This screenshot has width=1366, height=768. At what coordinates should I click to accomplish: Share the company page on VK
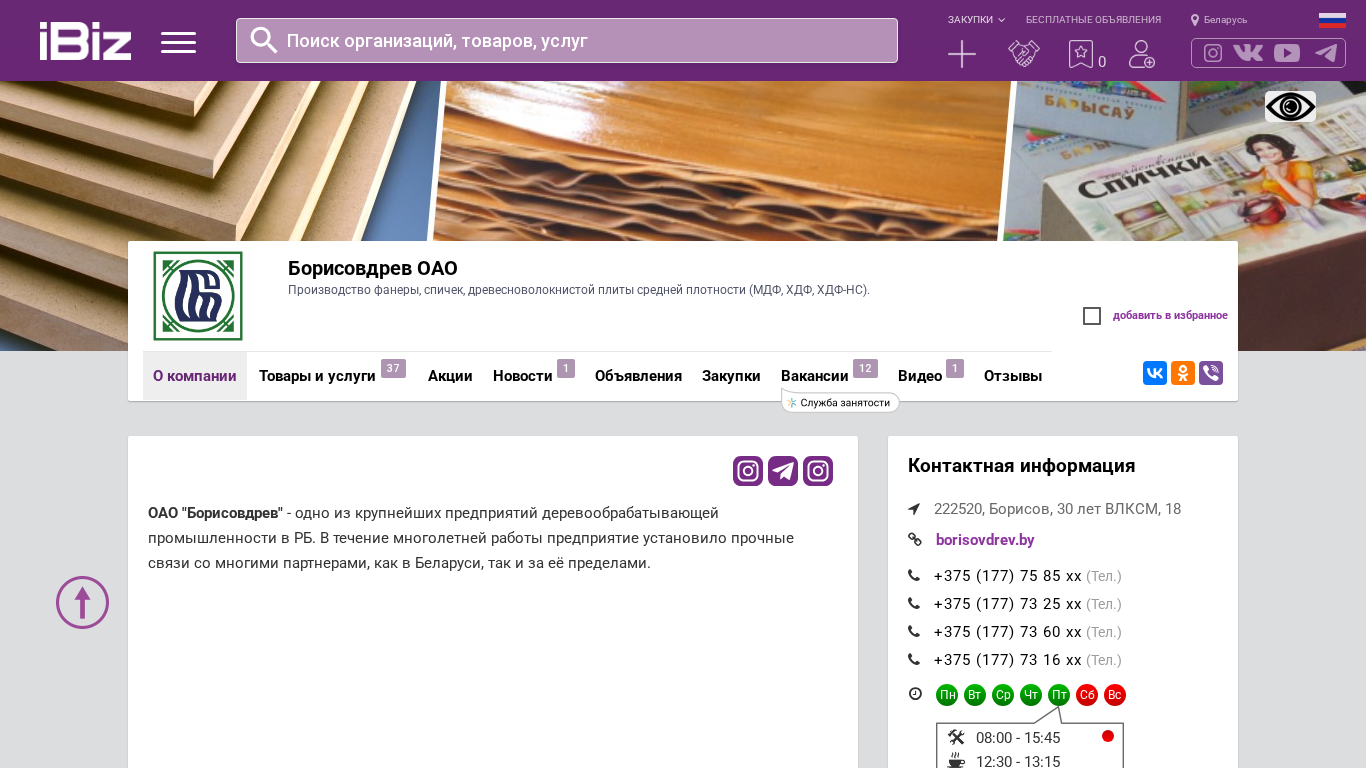pos(1155,373)
